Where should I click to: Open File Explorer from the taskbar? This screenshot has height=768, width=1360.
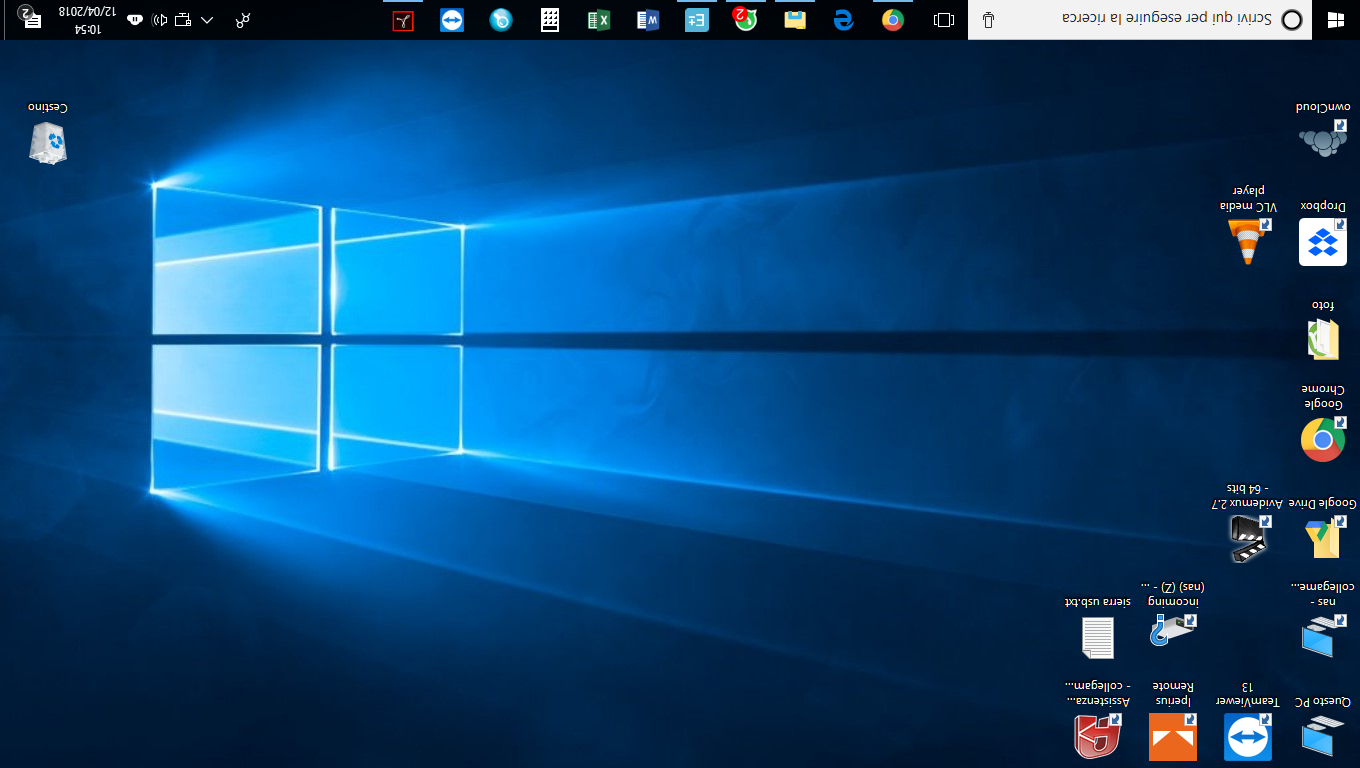pyautogui.click(x=795, y=20)
